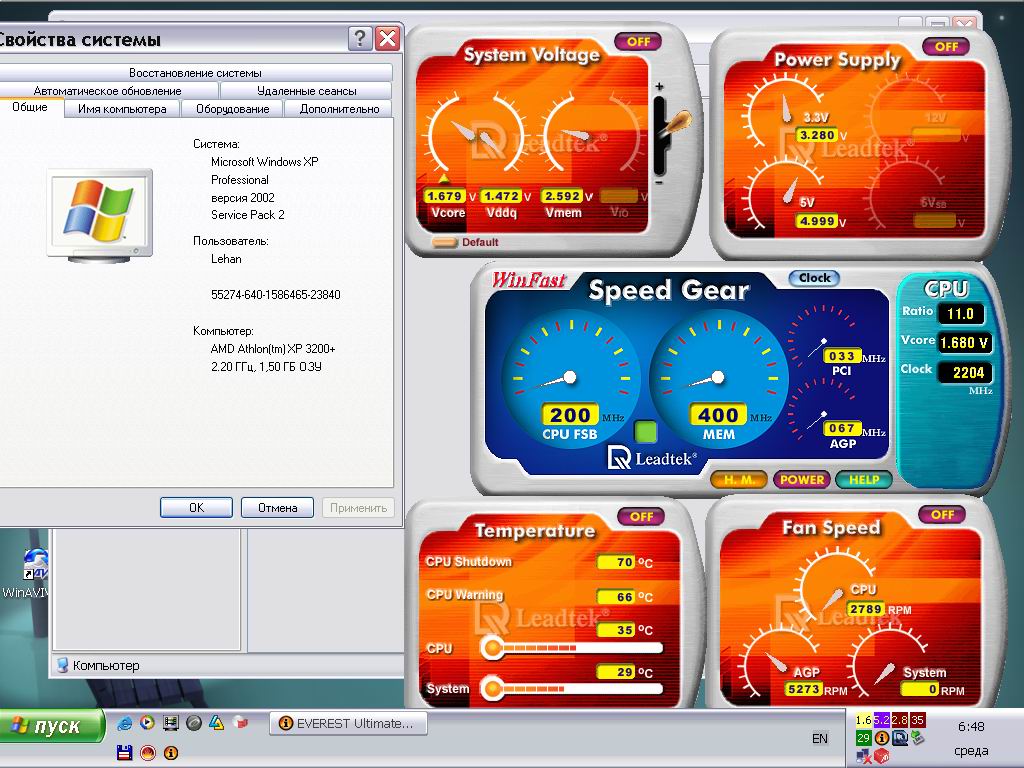
Task: Open the H. M. hardware monitor button
Action: 738,480
